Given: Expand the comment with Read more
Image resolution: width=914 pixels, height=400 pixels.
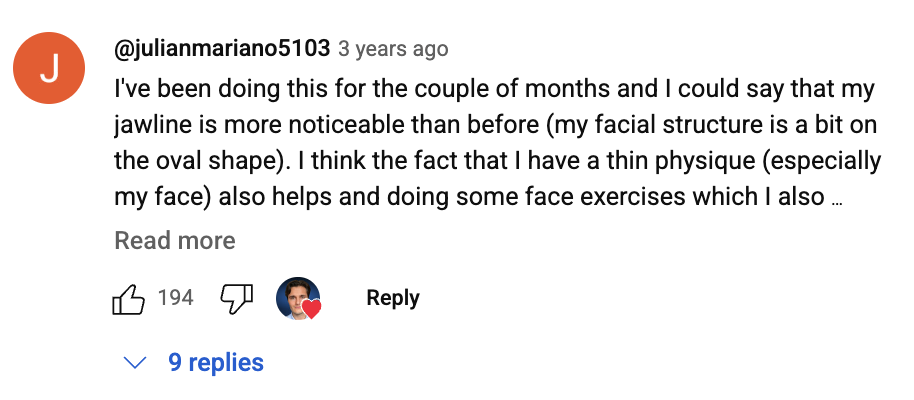Looking at the screenshot, I should [x=175, y=240].
